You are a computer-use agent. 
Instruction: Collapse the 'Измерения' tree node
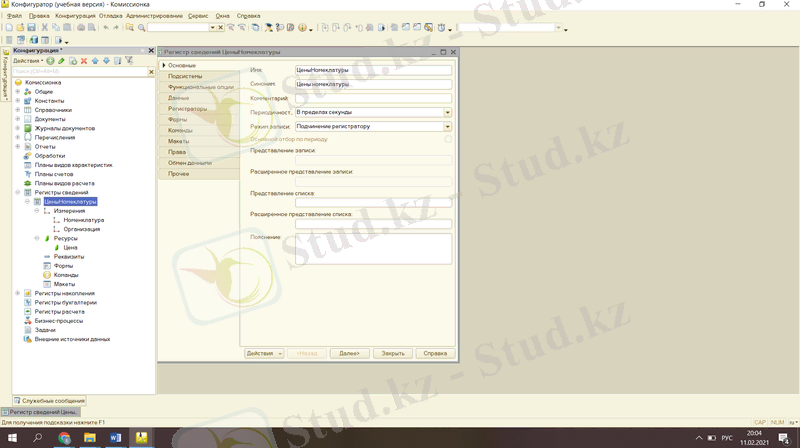(x=37, y=211)
